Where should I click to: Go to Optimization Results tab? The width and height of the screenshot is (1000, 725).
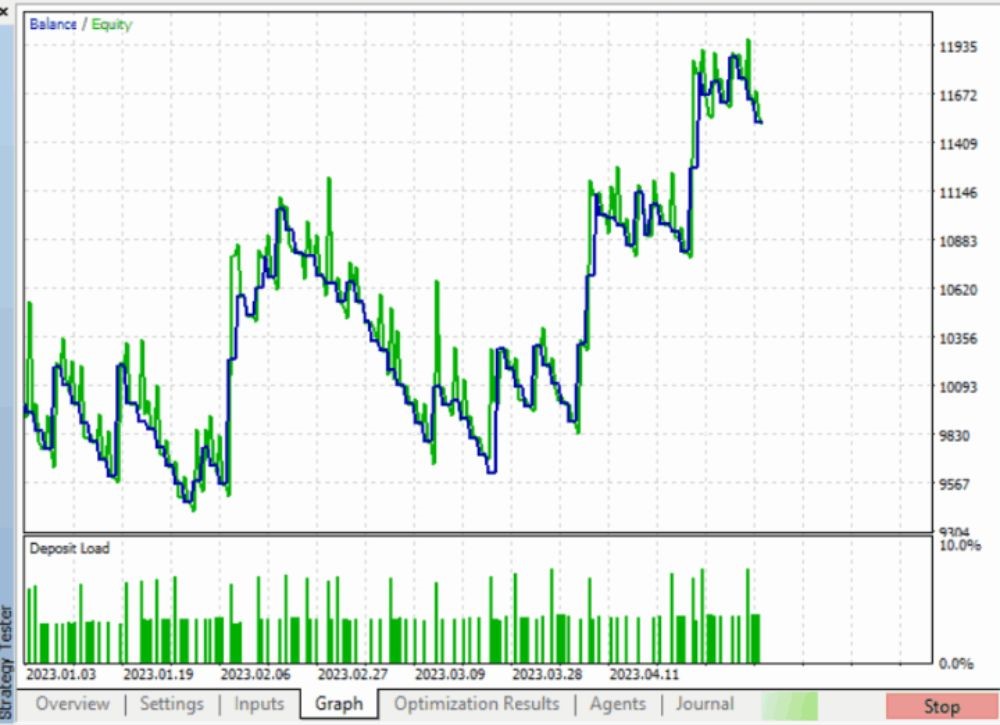pos(476,704)
